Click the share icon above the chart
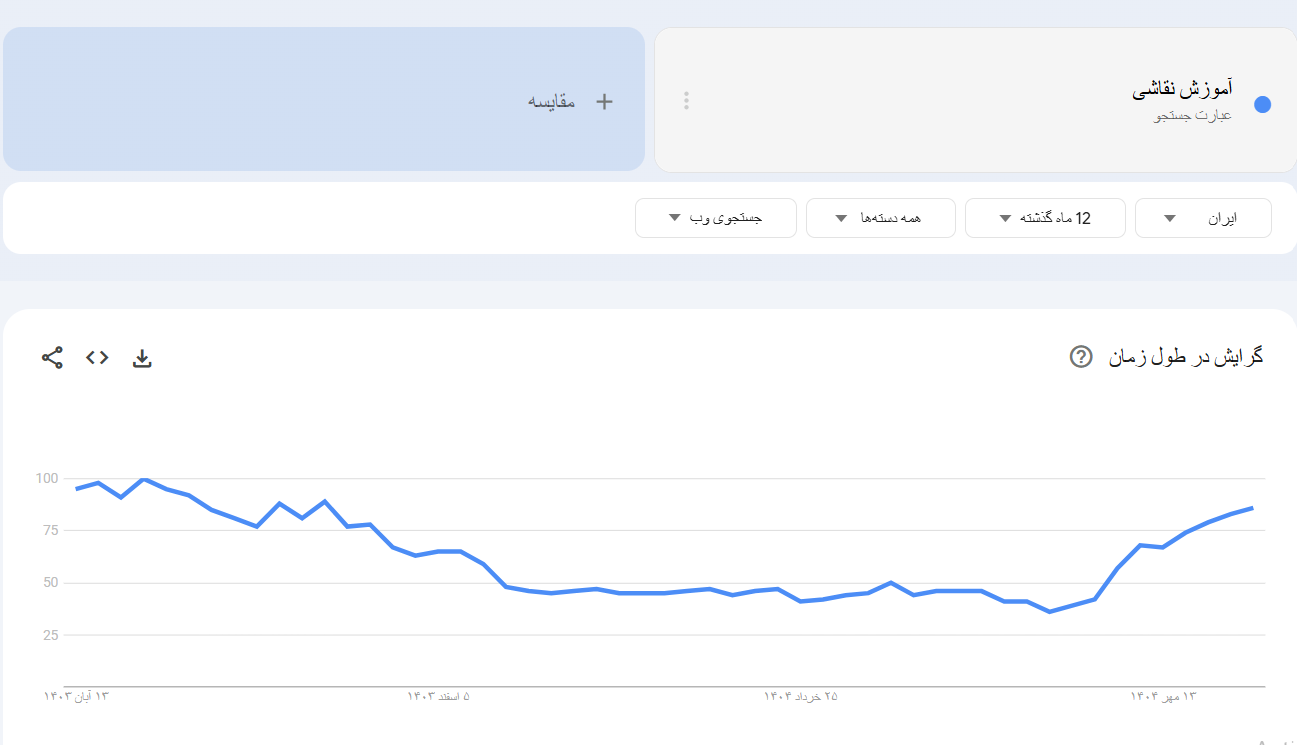Image resolution: width=1297 pixels, height=745 pixels. point(52,357)
